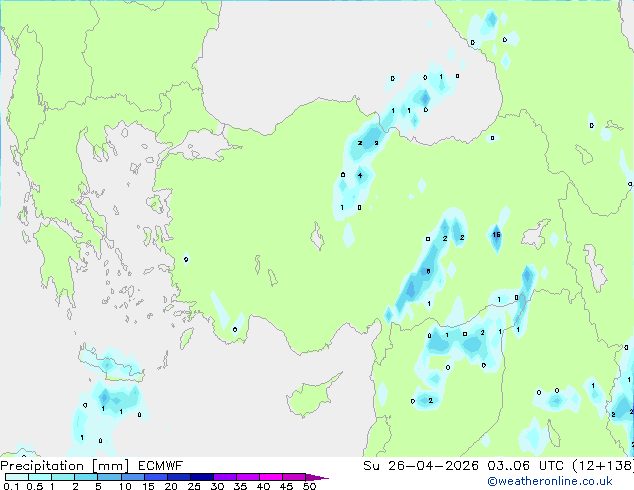
Task: Select the 35–40 mm legend color swatch
Action: [247, 477]
